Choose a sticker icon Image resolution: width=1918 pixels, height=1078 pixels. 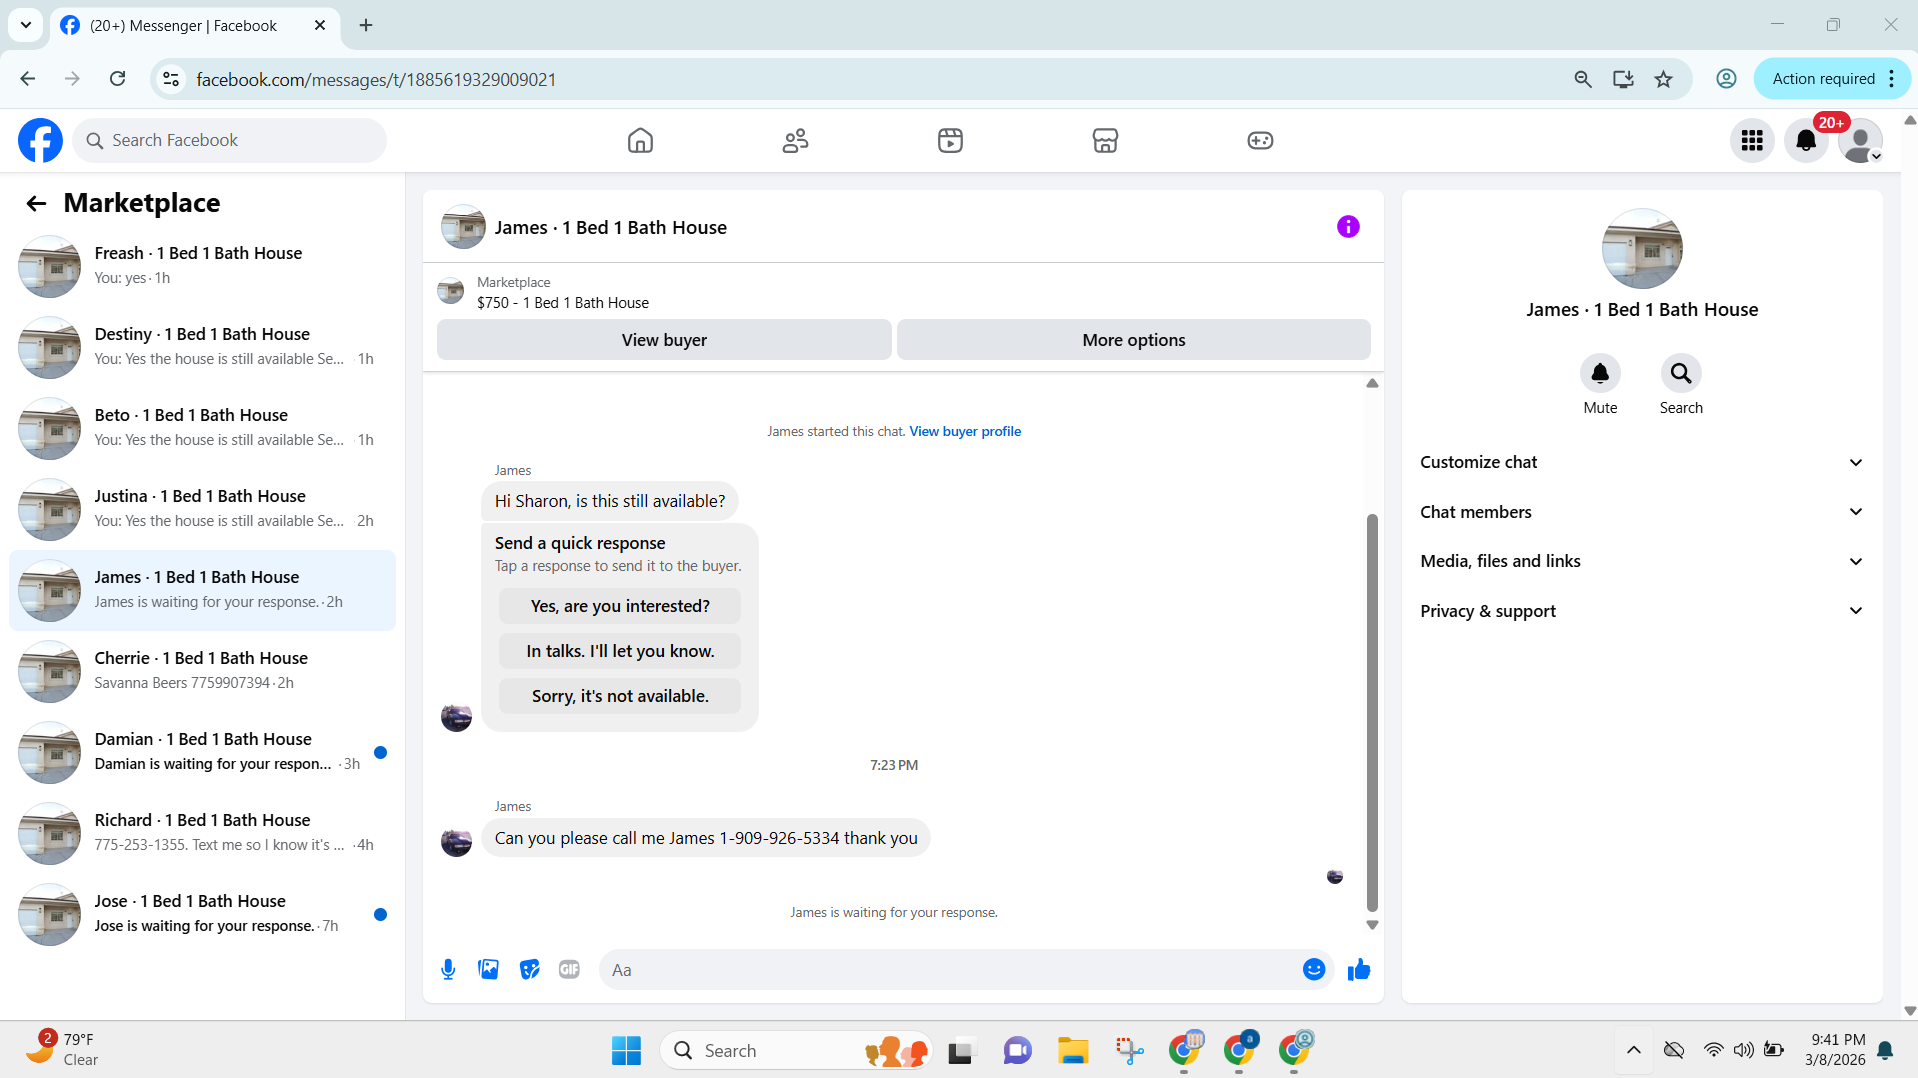[529, 969]
